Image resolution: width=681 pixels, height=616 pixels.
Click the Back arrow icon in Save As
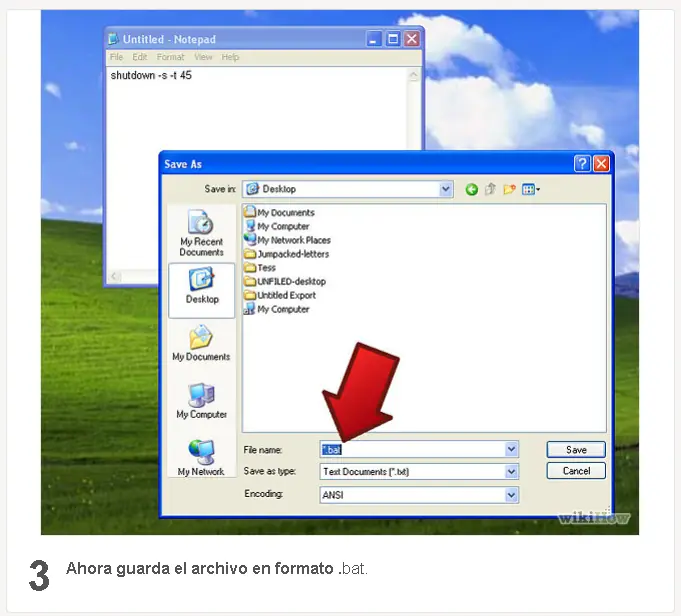(x=471, y=189)
